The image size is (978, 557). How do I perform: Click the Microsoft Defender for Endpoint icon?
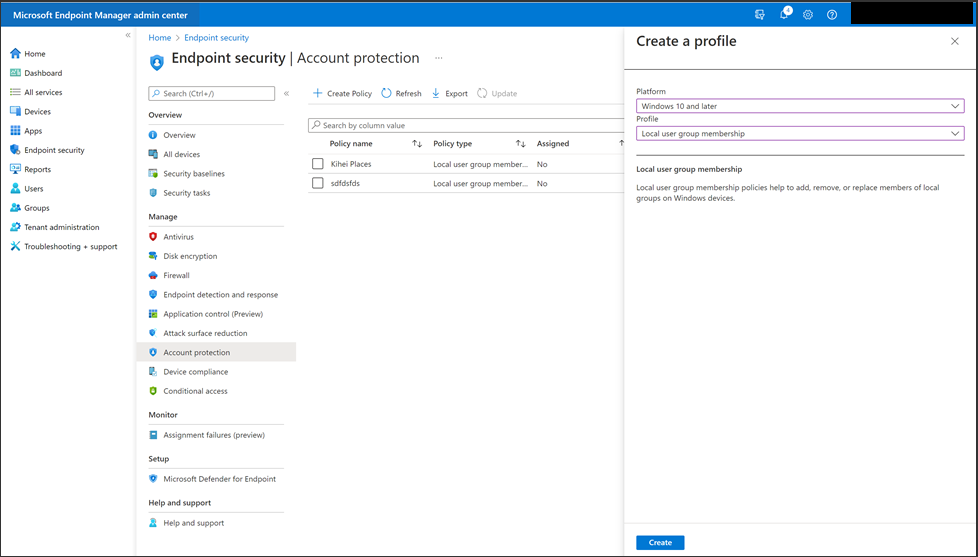click(153, 479)
